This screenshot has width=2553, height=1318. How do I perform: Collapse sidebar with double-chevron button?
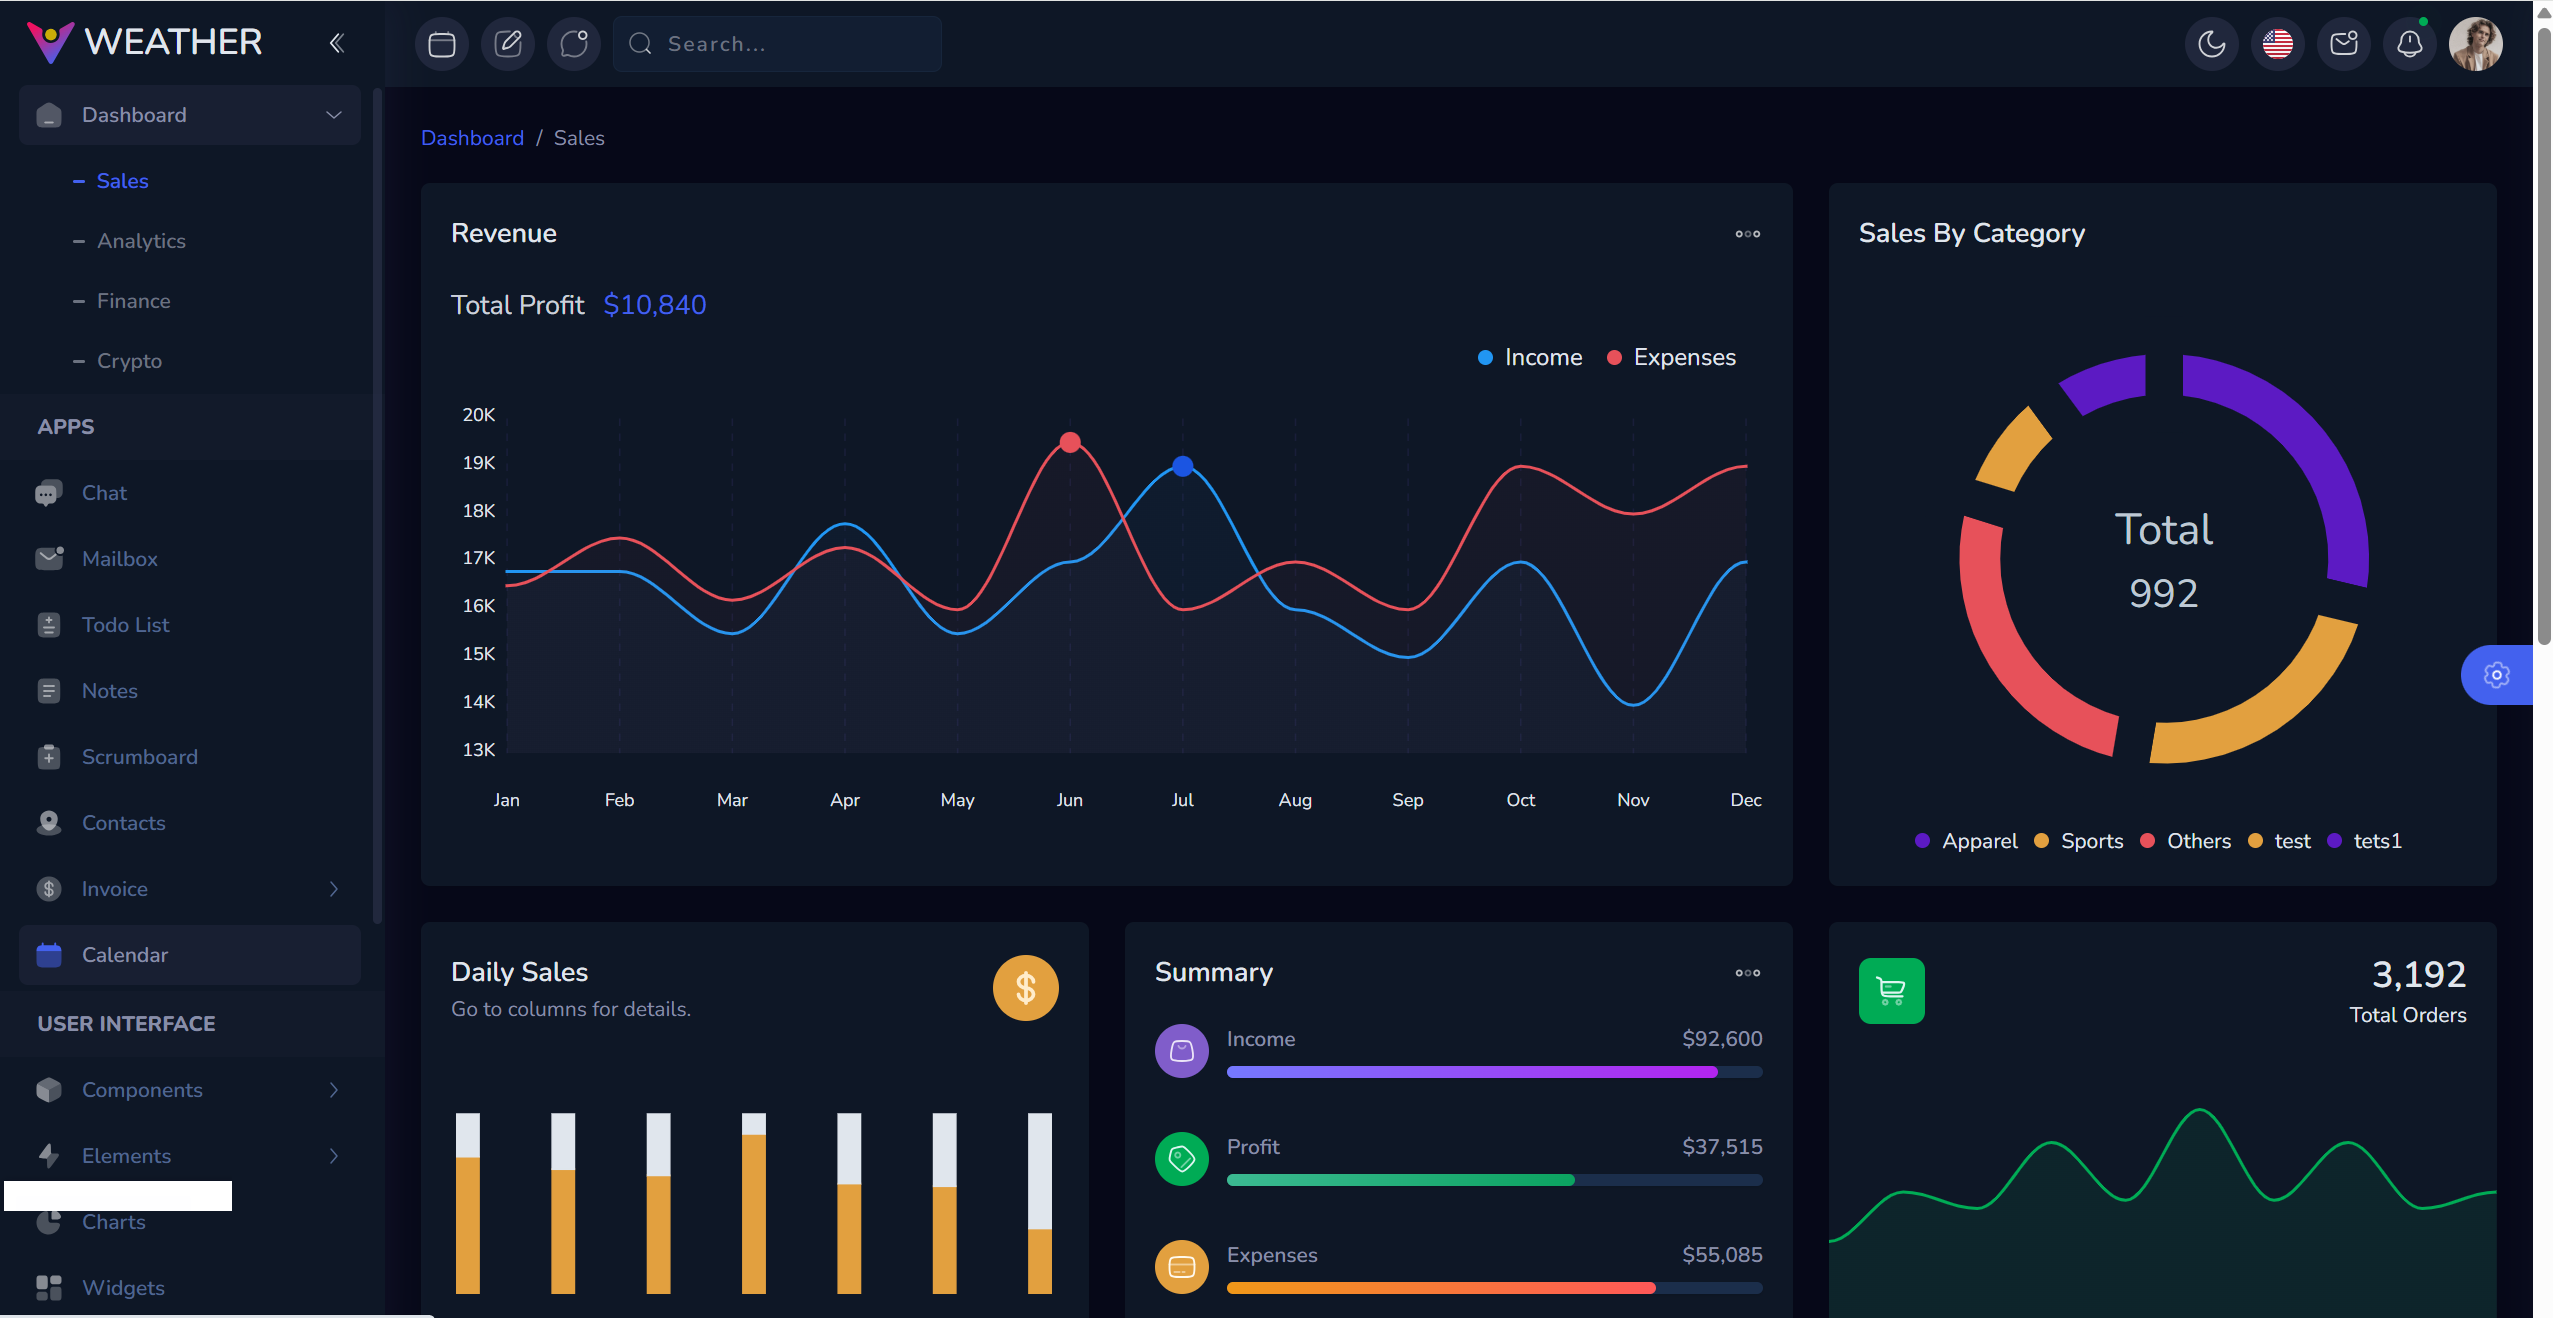(x=337, y=43)
